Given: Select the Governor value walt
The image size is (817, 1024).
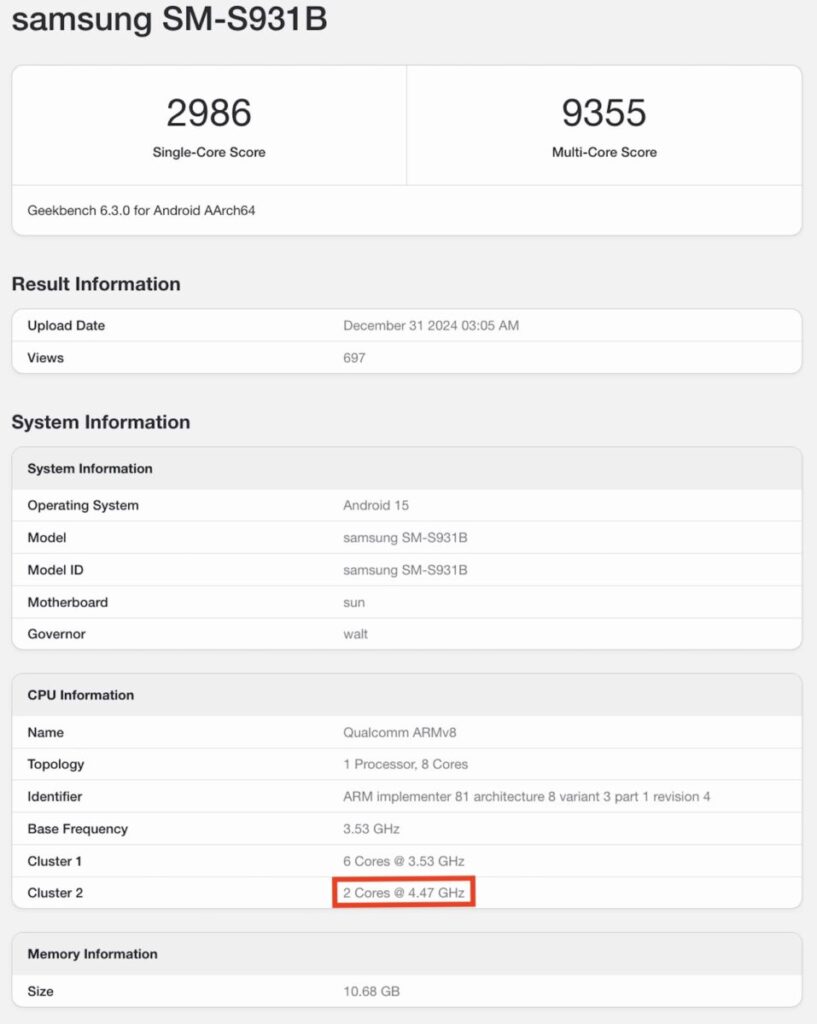Looking at the screenshot, I should coord(355,634).
